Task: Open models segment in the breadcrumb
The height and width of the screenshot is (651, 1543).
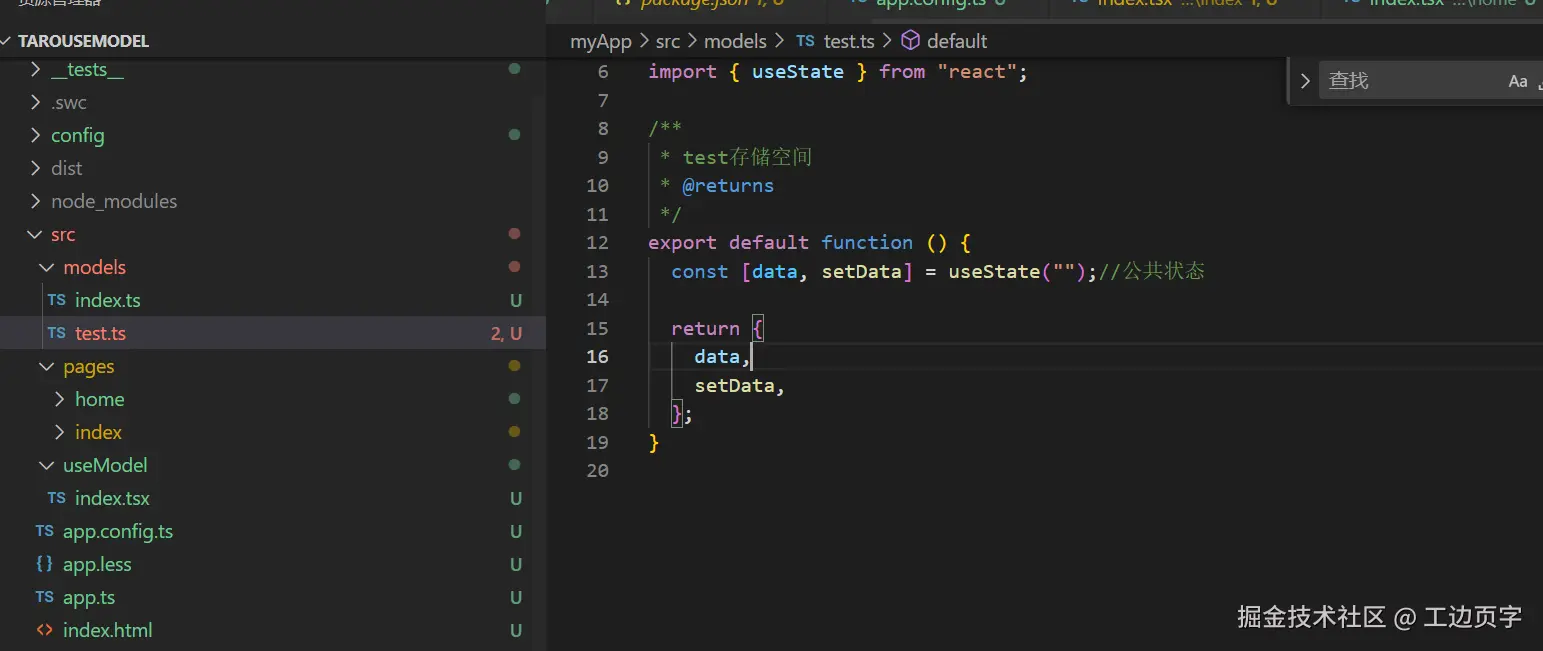Action: [x=735, y=41]
